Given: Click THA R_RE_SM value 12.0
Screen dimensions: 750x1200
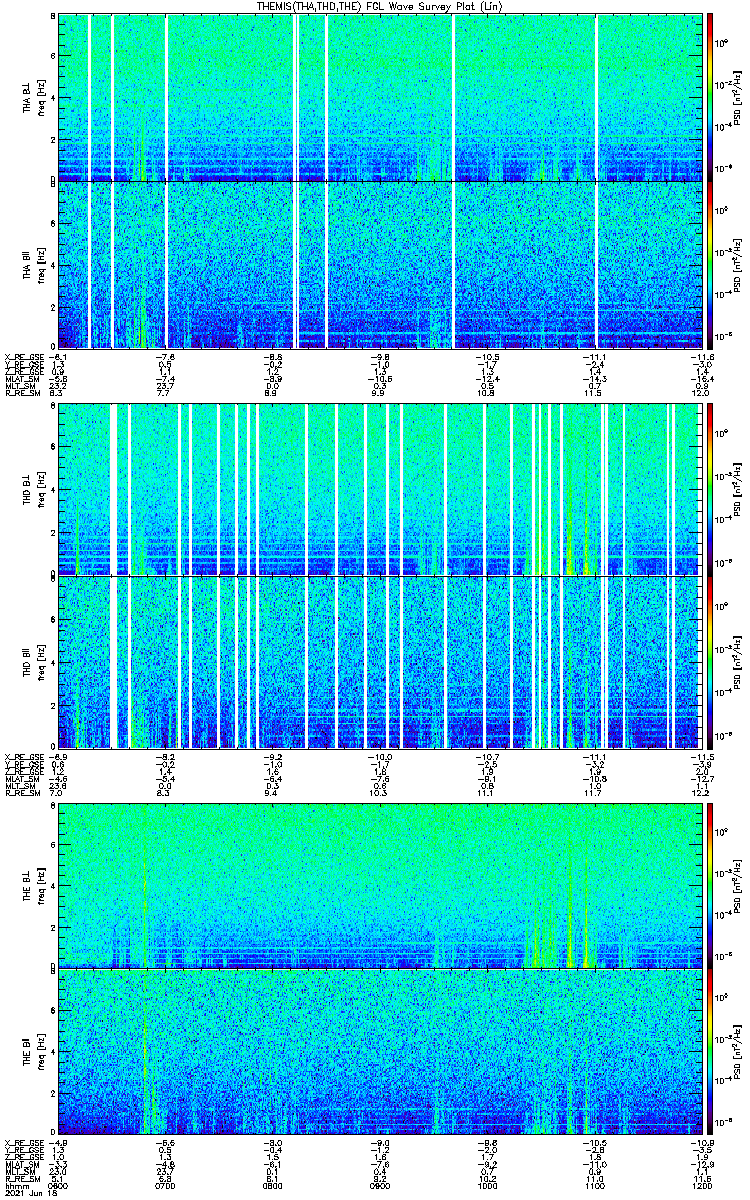Looking at the screenshot, I should coord(702,394).
